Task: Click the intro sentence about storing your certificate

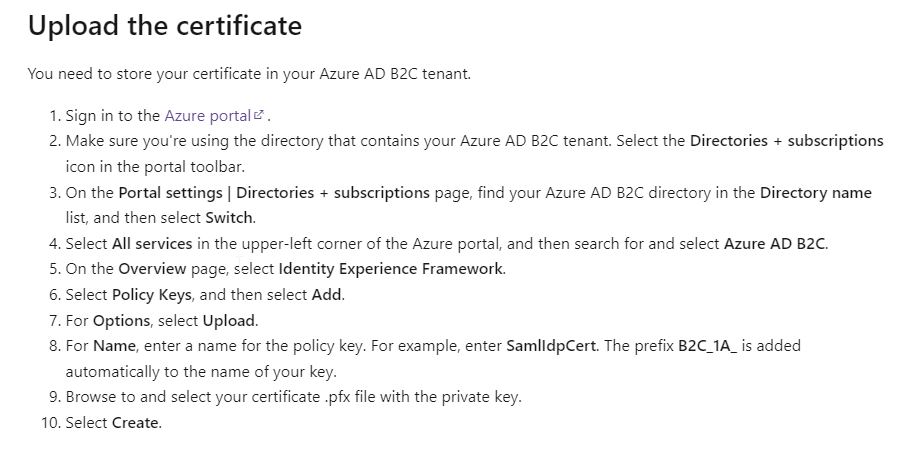Action: [x=249, y=74]
